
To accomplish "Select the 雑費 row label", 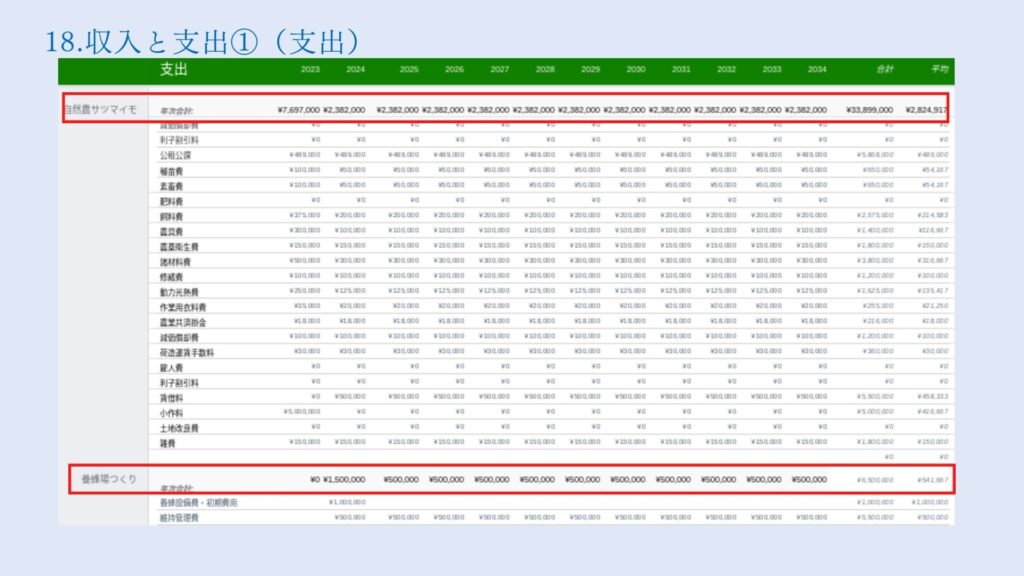I will (168, 443).
